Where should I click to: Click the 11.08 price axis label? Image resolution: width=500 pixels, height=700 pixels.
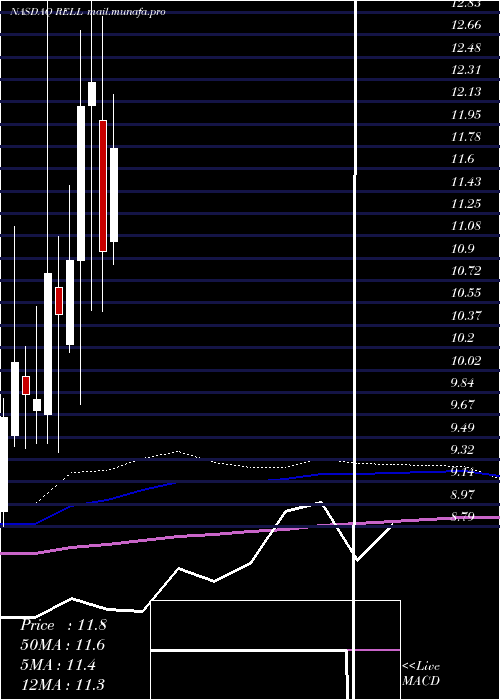click(x=466, y=226)
